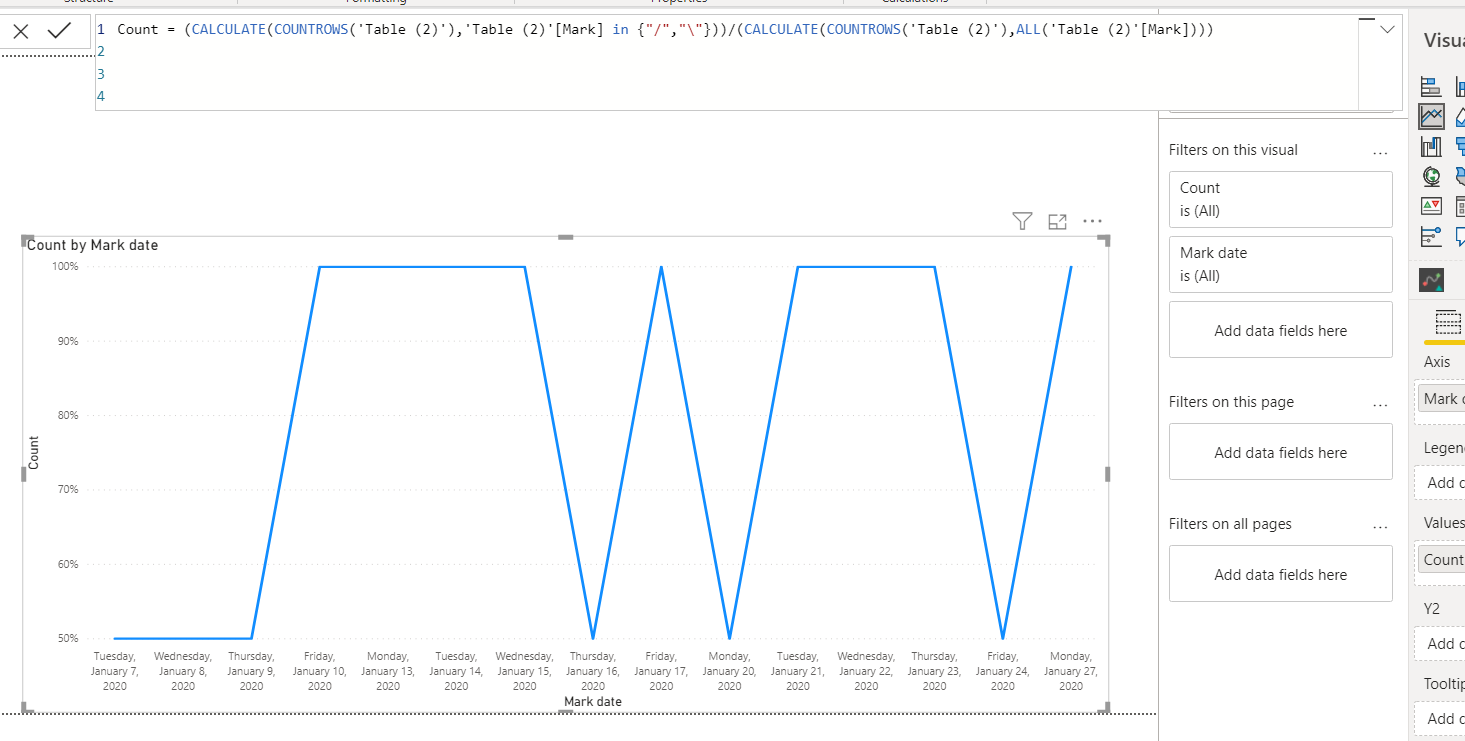Screen dimensions: 1465x741
Task: Click the Monday, January 20, 2020 axis label
Action: click(x=730, y=671)
